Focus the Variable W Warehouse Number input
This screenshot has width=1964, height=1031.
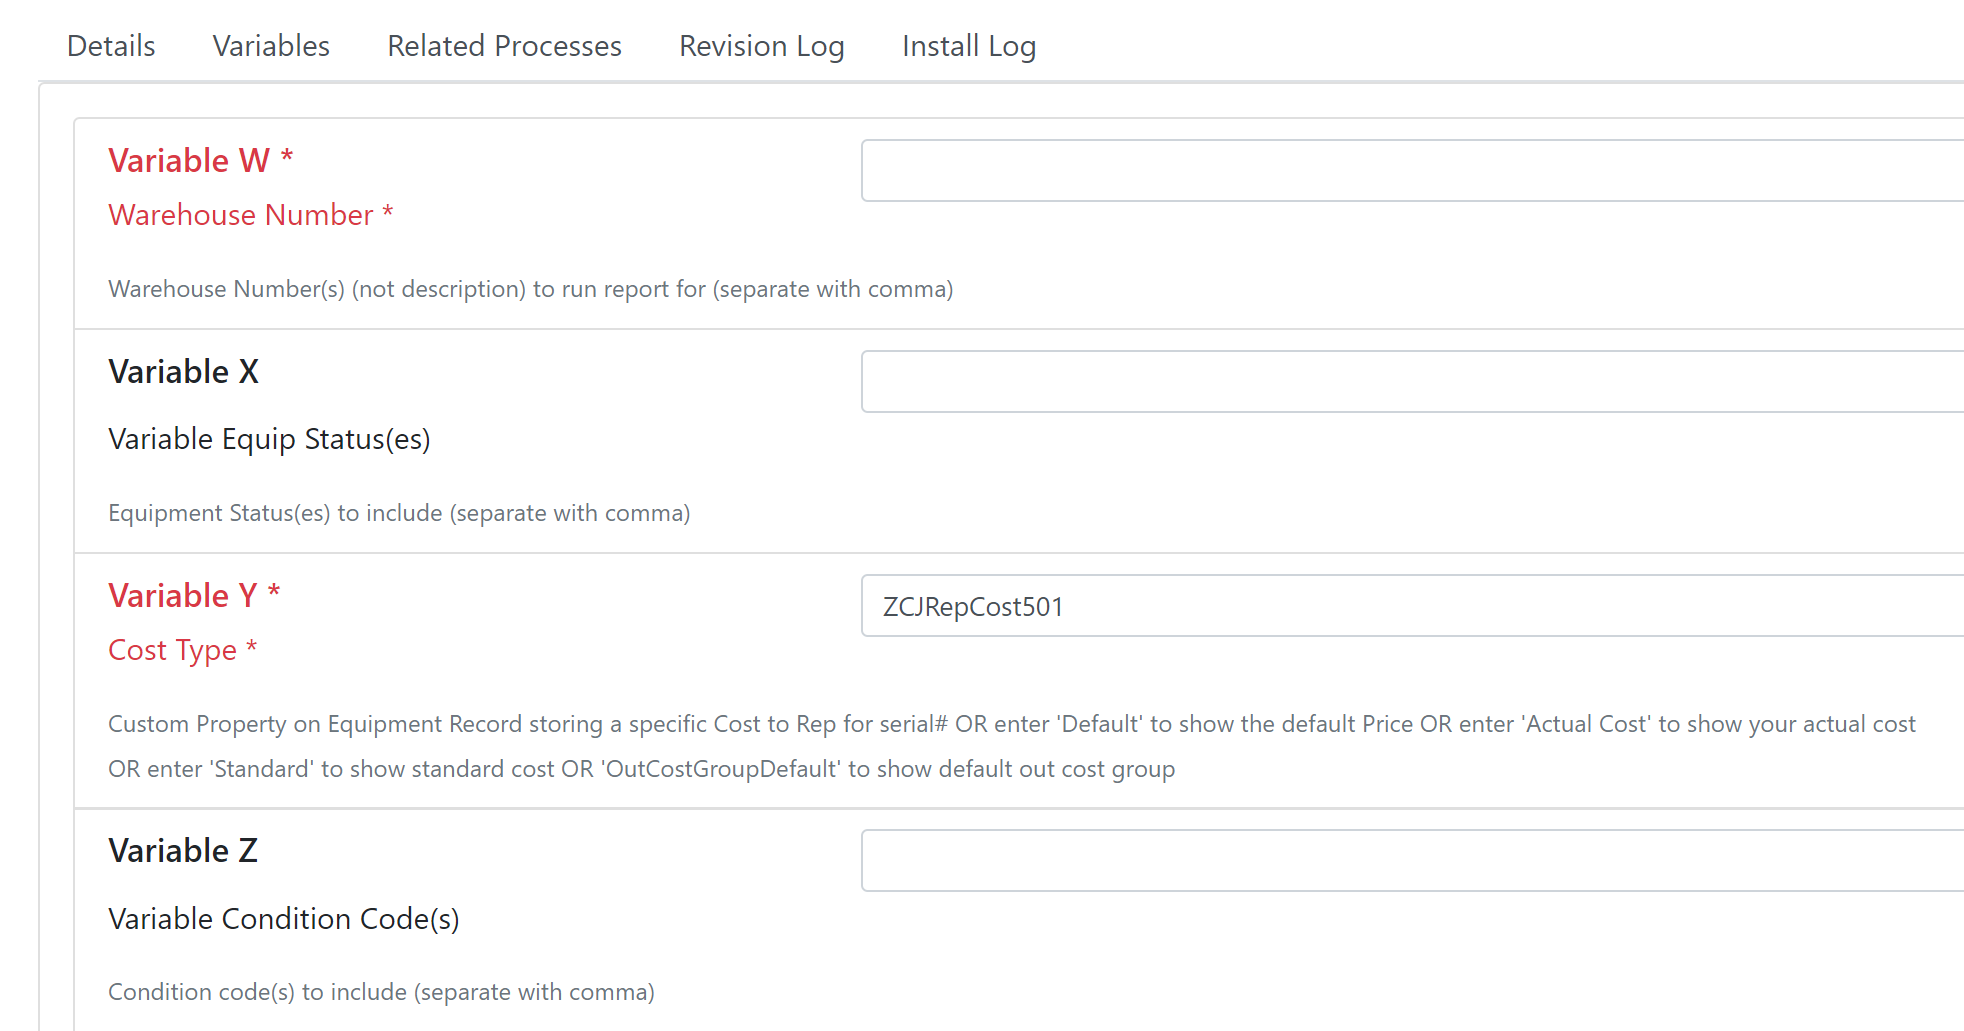1412,171
